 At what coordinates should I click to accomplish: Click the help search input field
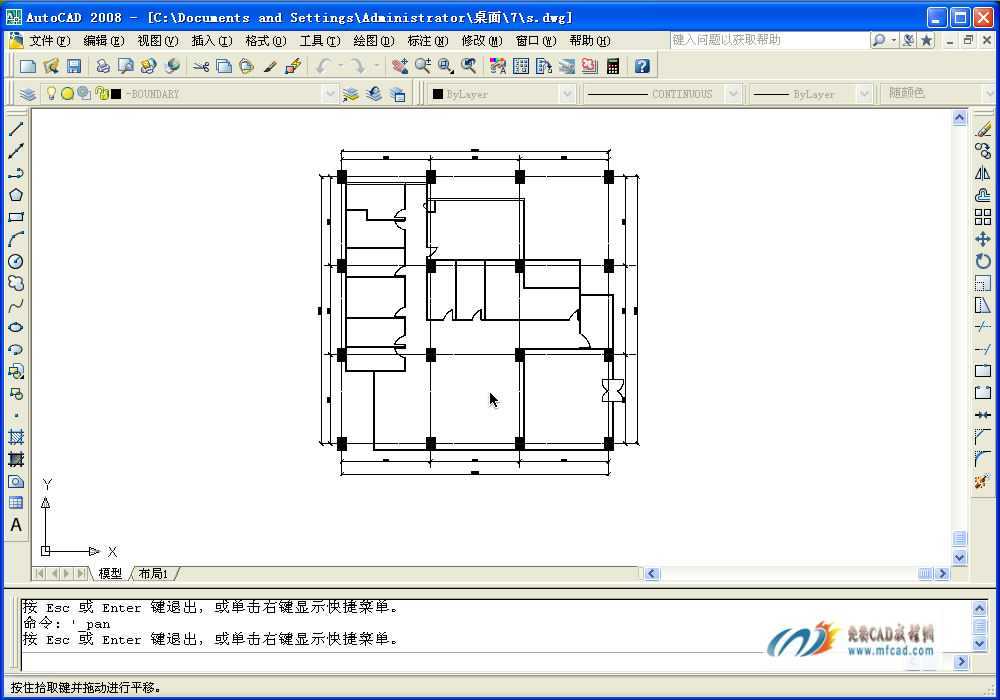(769, 40)
